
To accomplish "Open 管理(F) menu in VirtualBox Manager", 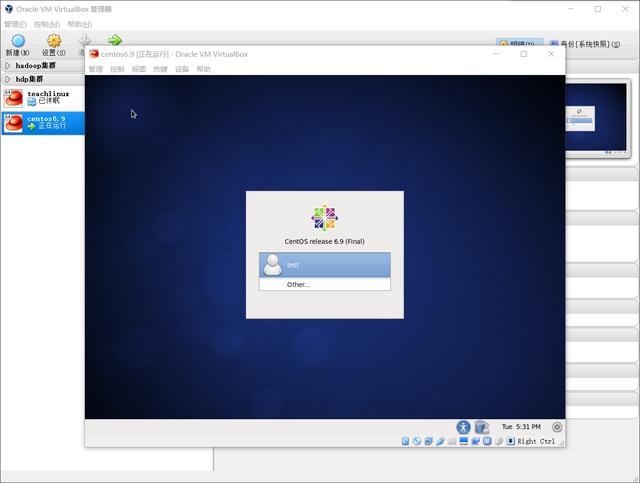I will click(15, 24).
